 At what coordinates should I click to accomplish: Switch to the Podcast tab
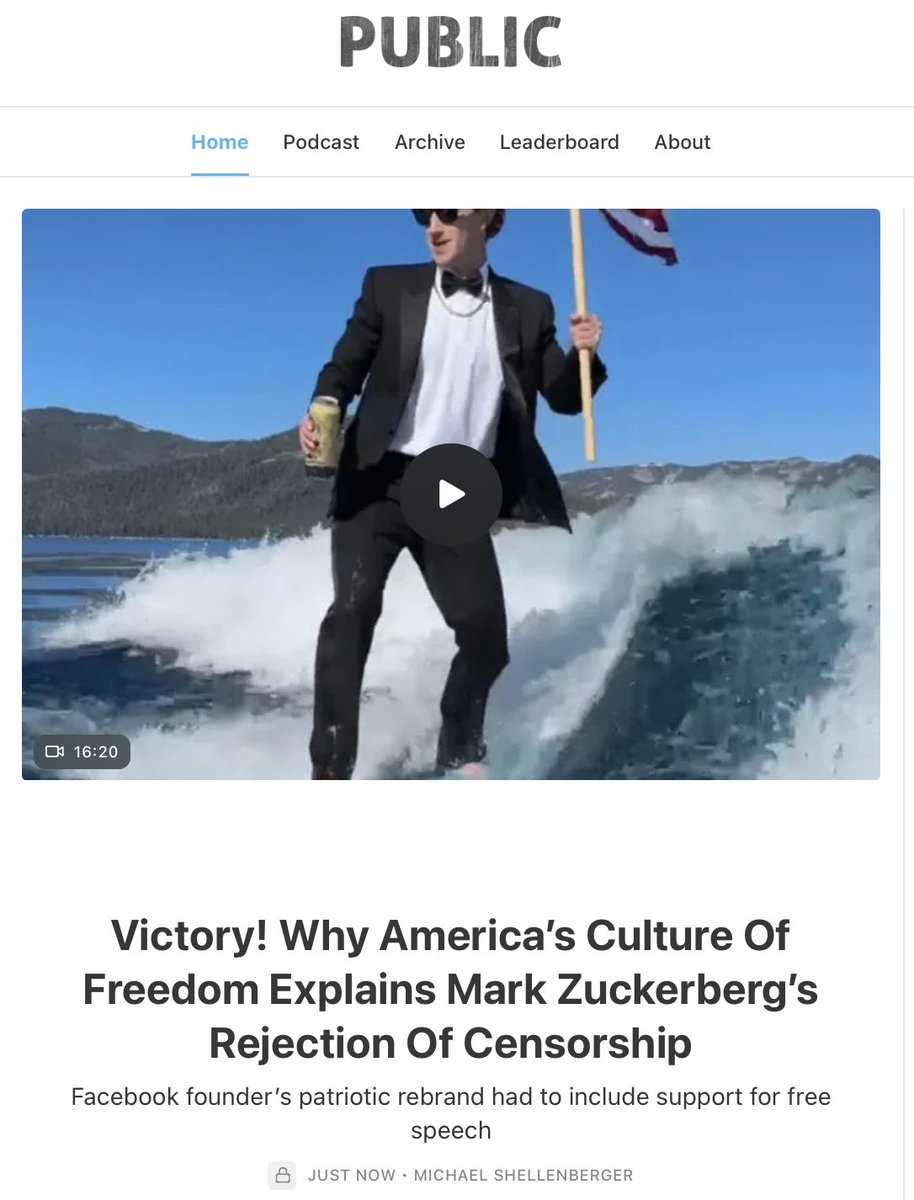pyautogui.click(x=321, y=142)
